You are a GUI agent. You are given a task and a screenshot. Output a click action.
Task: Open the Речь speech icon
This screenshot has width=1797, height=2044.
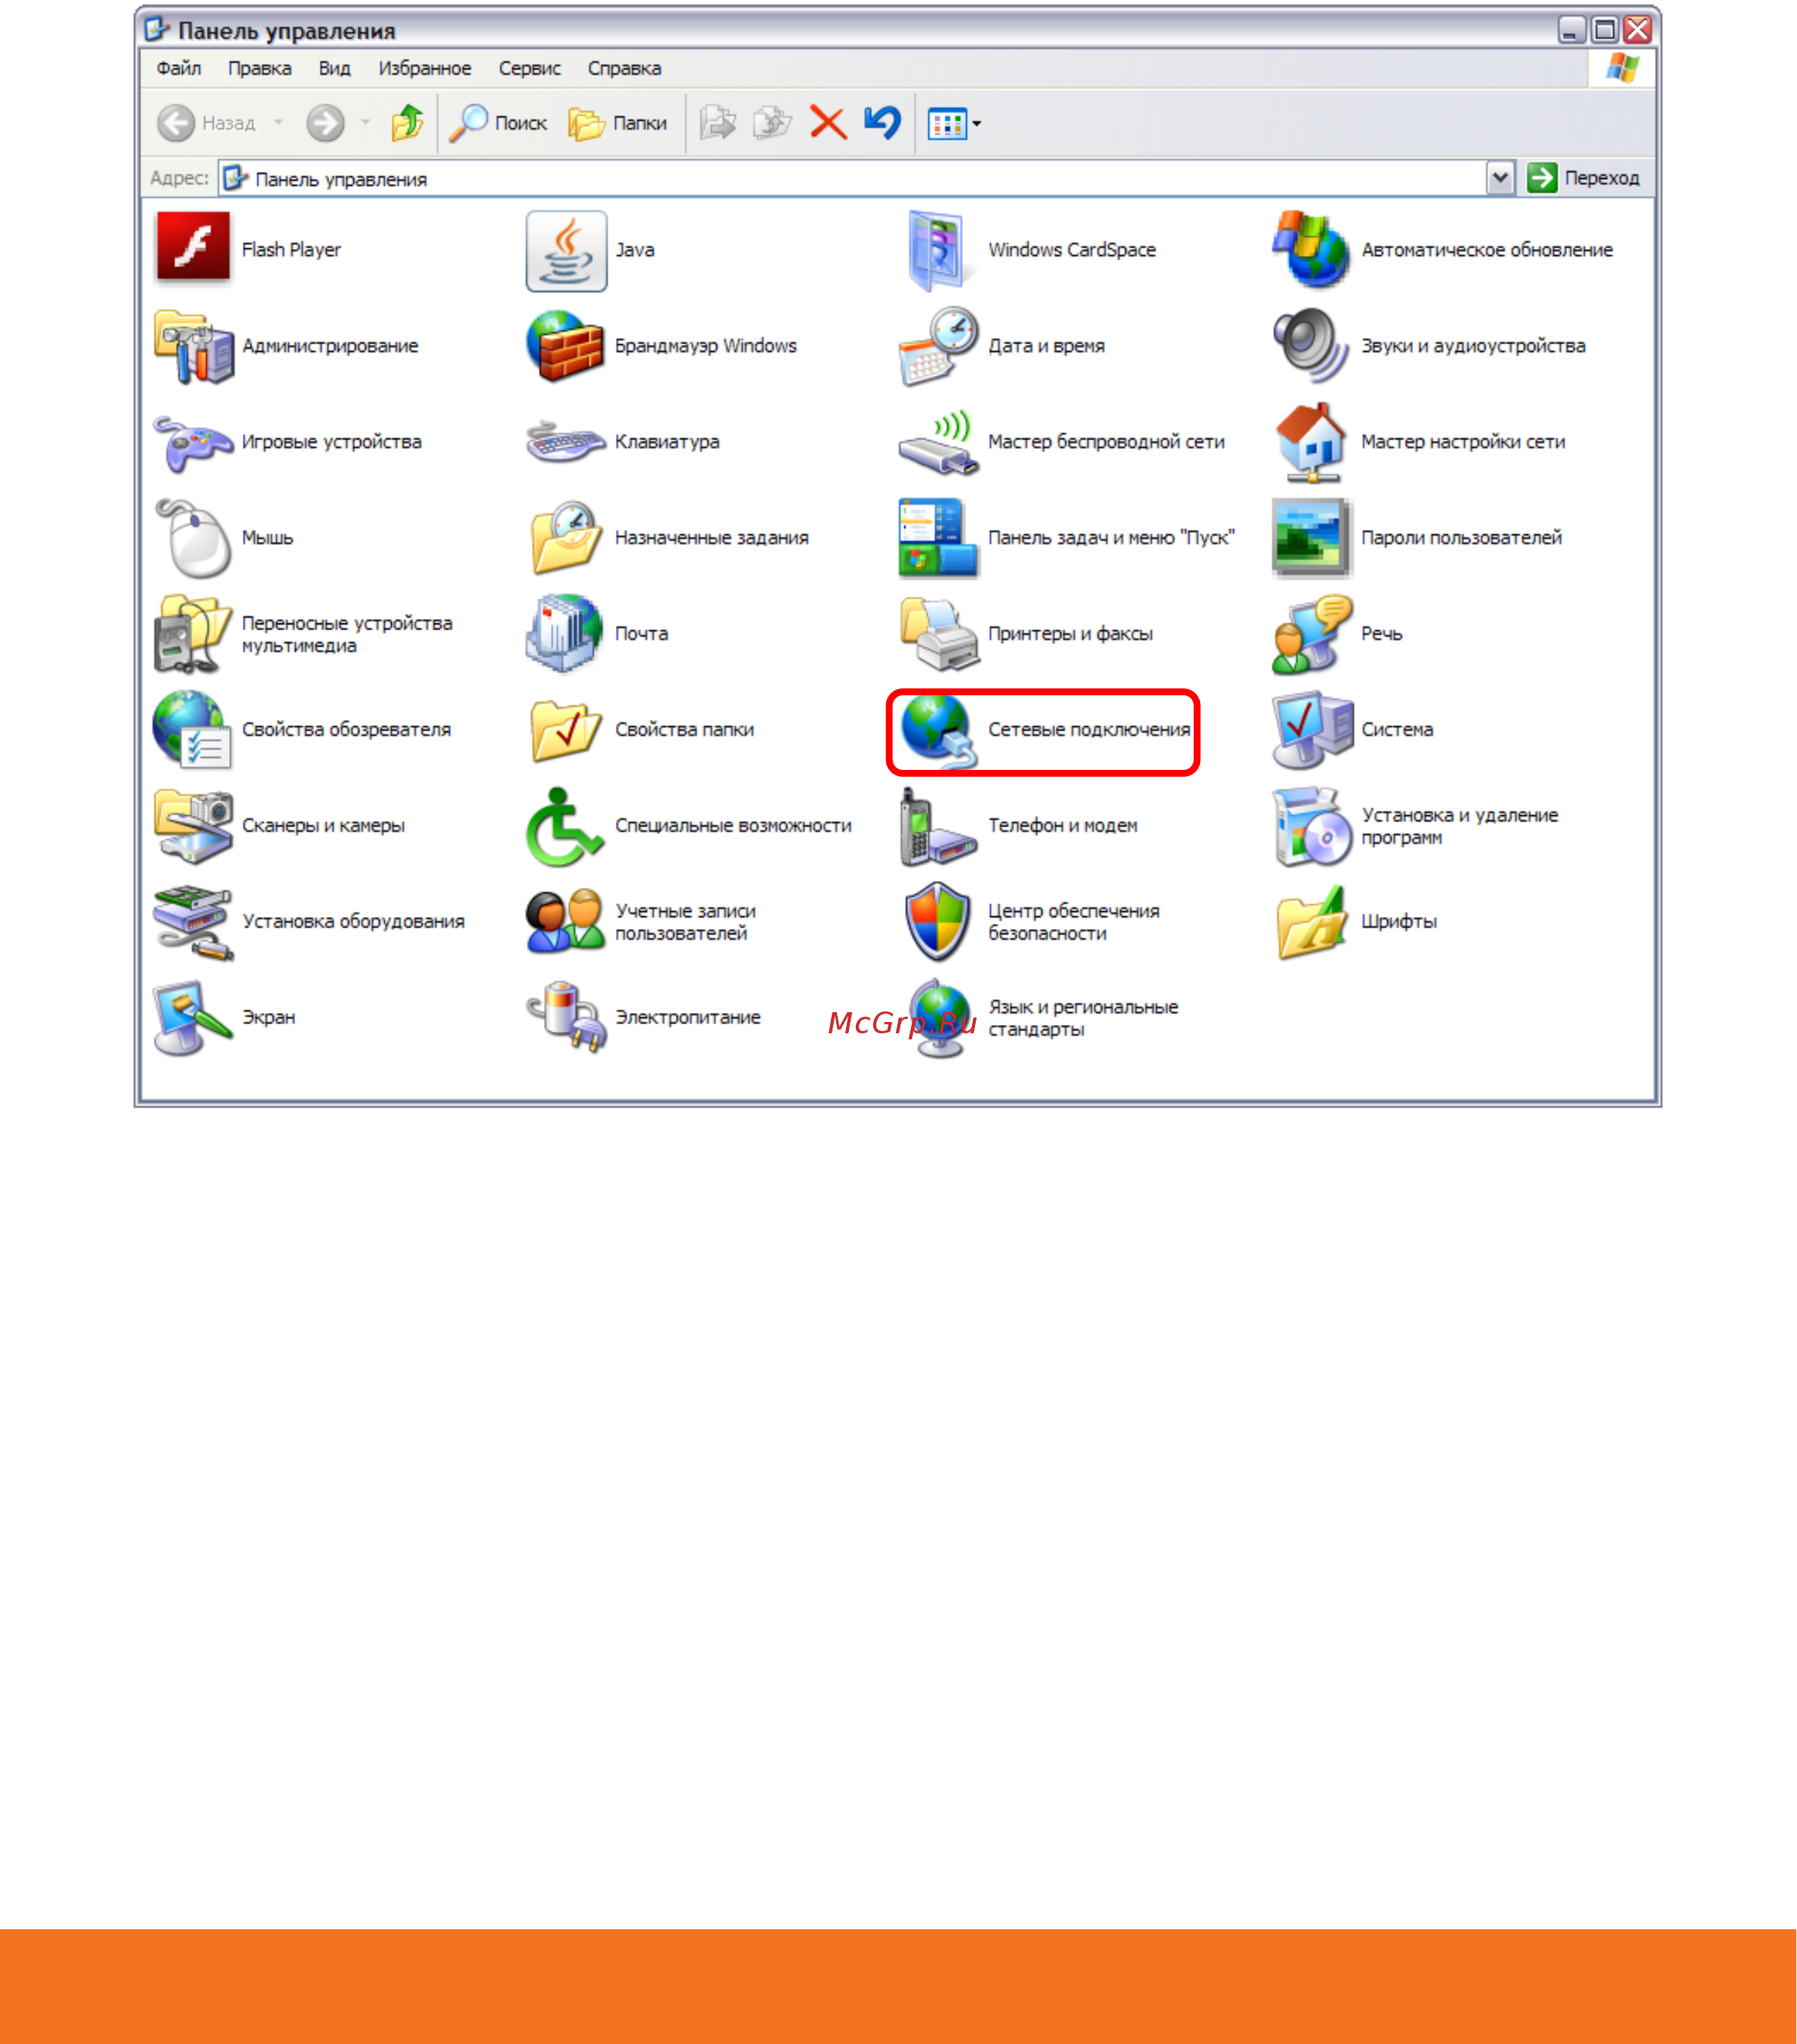point(1311,634)
